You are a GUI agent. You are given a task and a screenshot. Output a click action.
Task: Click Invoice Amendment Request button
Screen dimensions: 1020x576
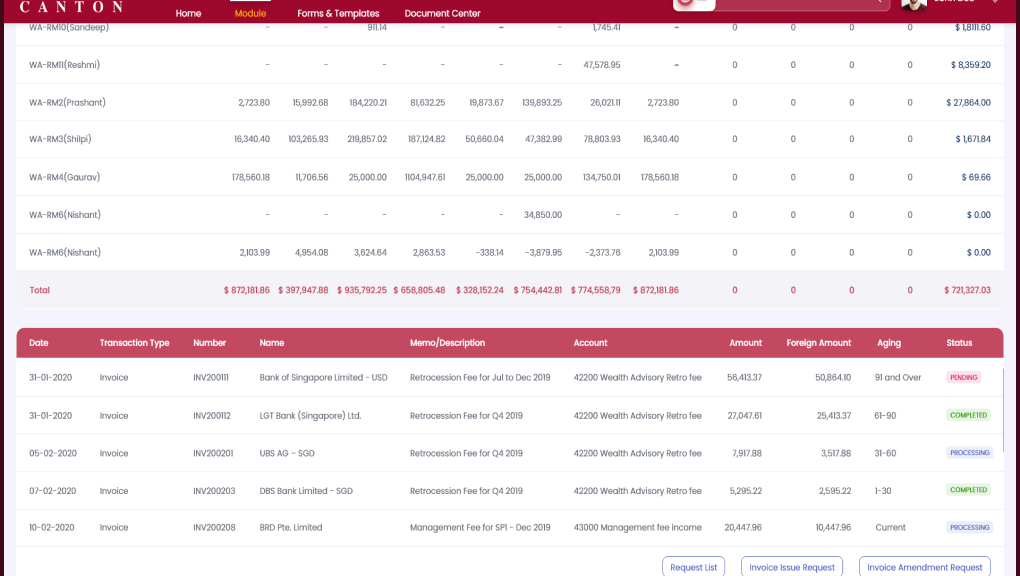924,567
